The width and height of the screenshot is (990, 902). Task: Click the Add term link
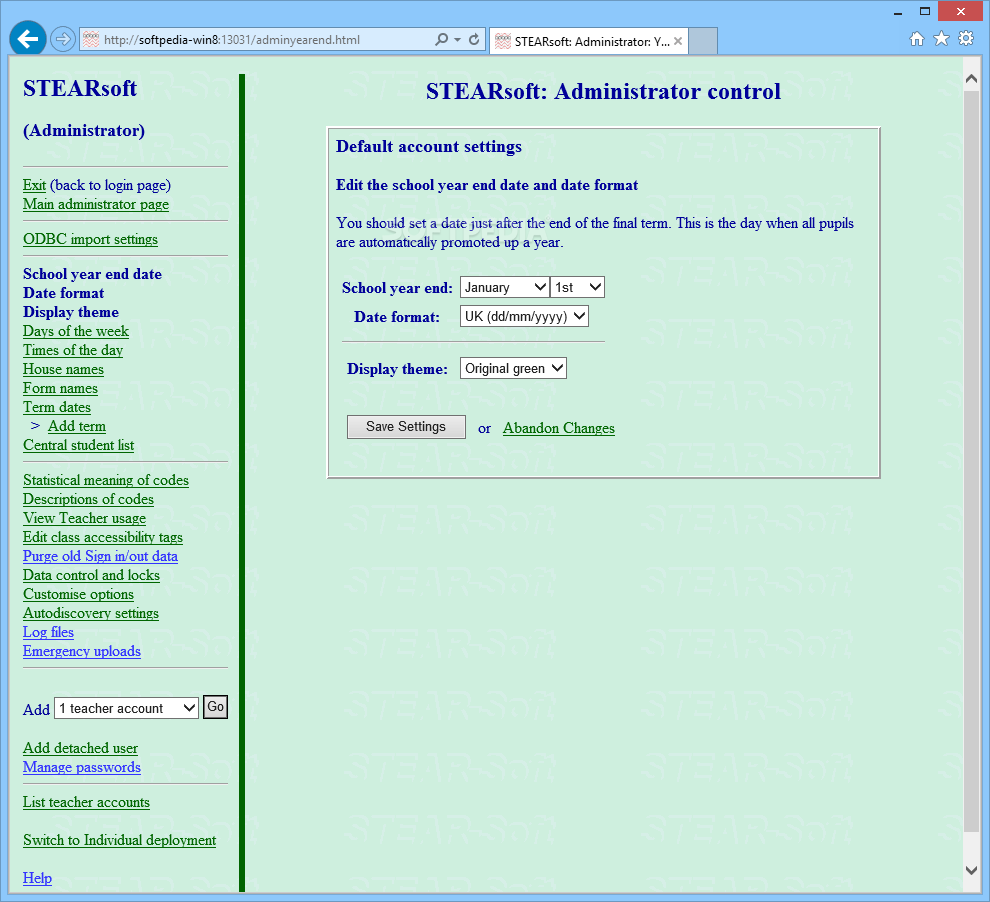point(77,426)
